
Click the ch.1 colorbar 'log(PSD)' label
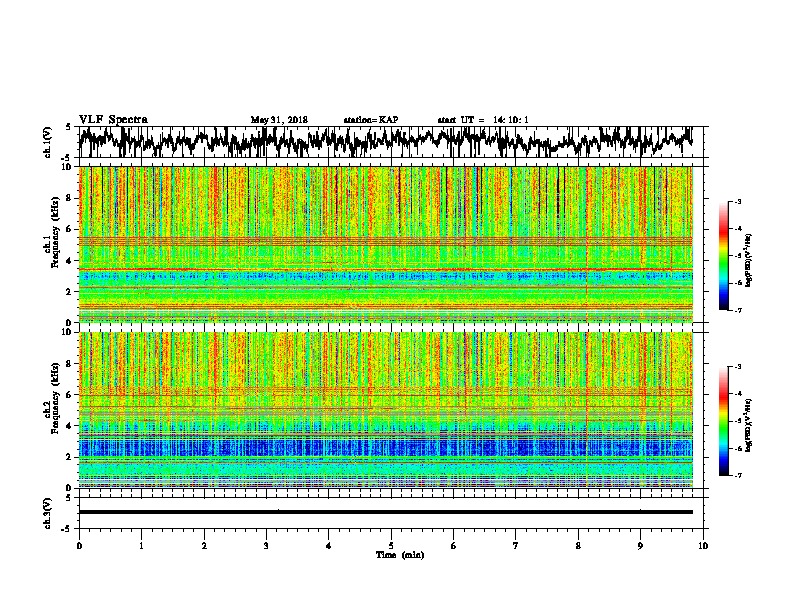748,261
